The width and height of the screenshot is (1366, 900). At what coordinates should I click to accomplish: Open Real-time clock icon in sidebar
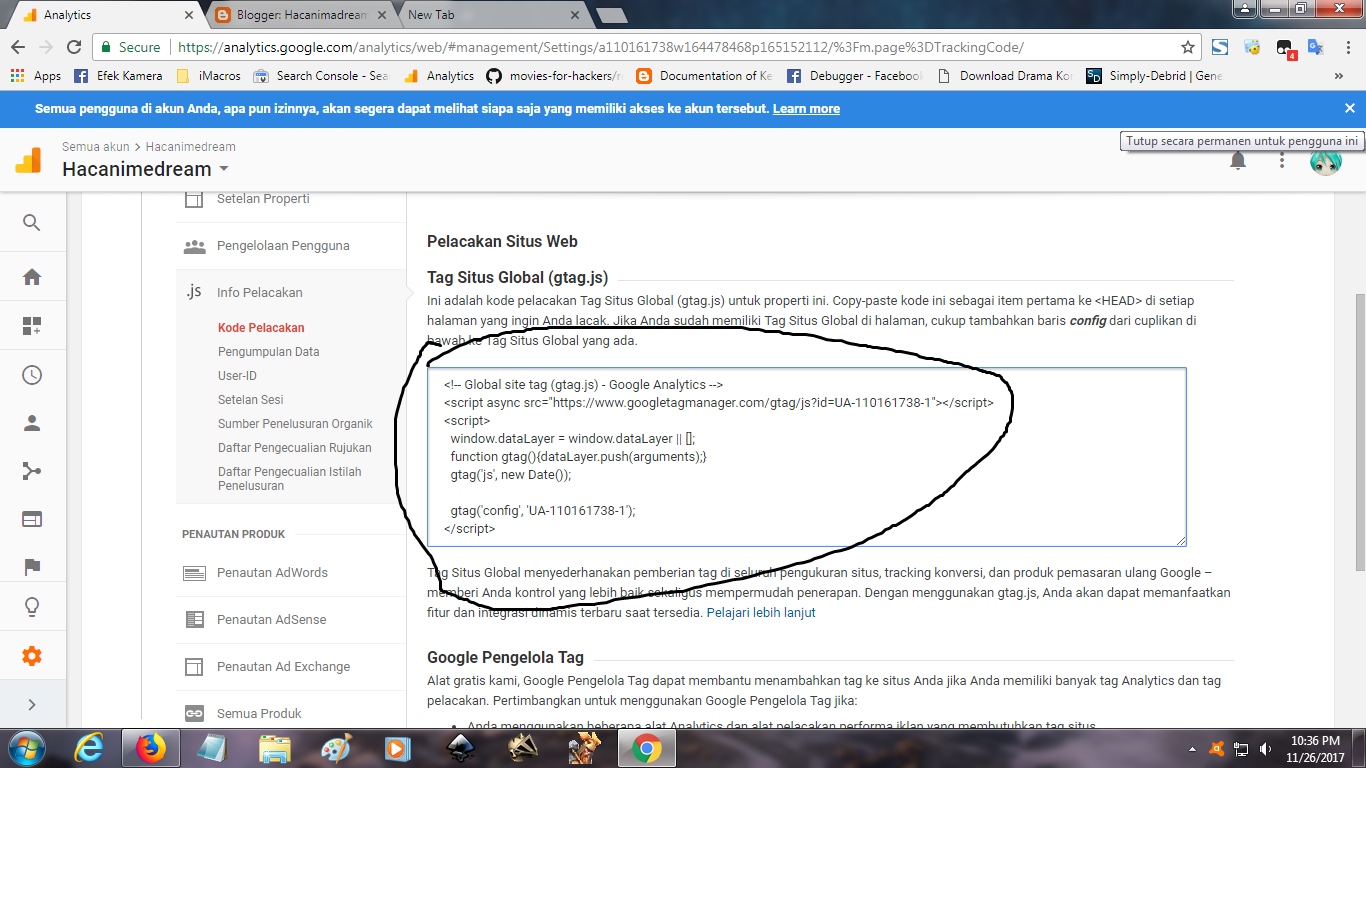[x=32, y=375]
